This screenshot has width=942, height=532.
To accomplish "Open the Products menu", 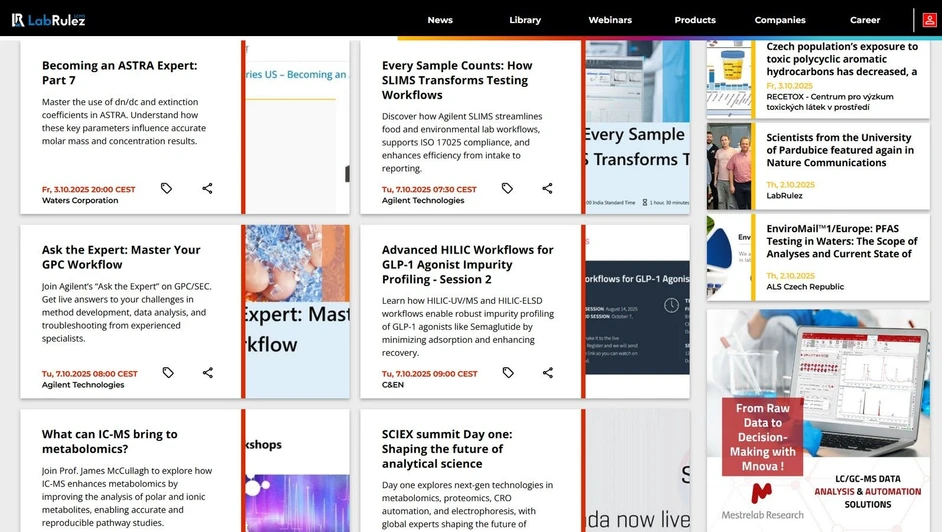I will [x=695, y=20].
